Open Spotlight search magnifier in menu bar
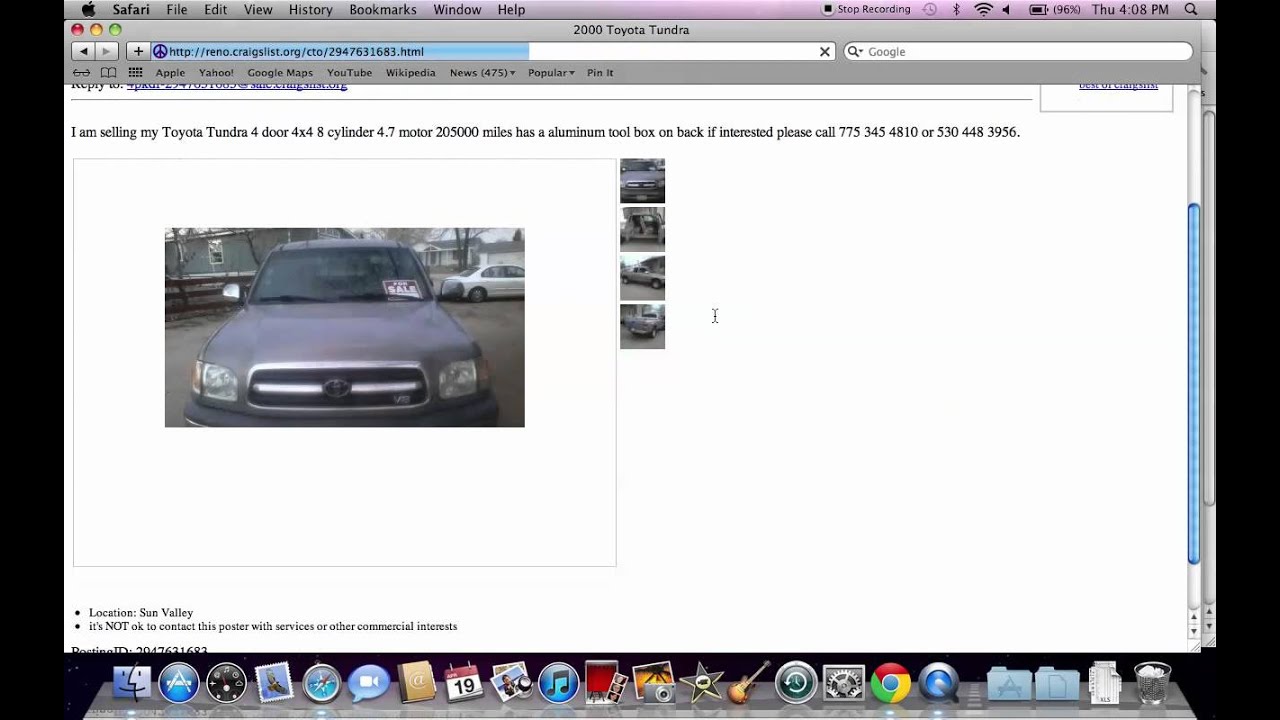This screenshot has height=720, width=1280. point(1191,9)
